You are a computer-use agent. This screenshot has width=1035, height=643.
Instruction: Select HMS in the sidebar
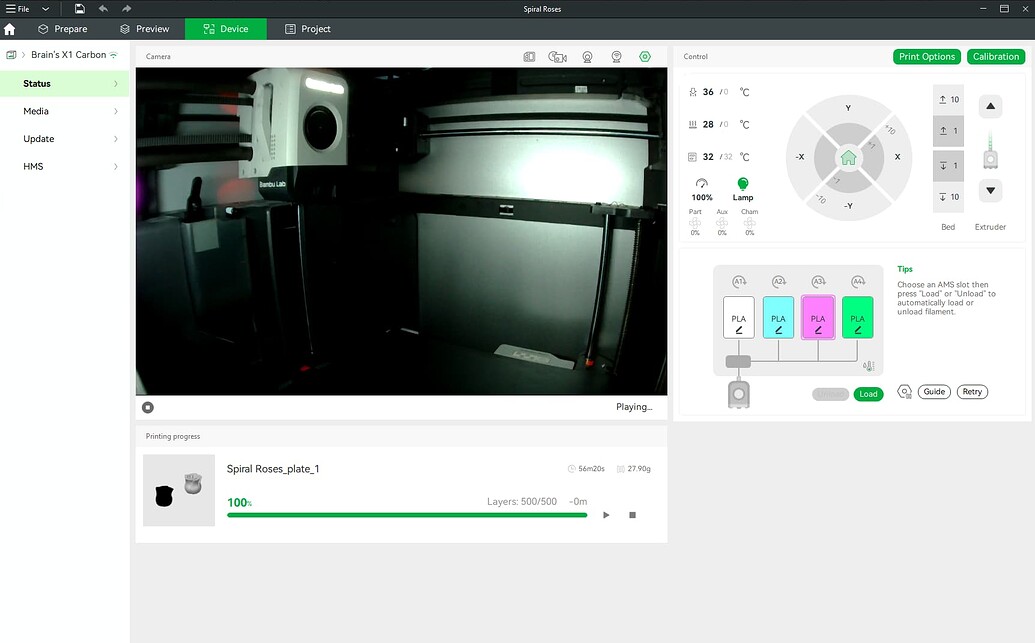click(65, 167)
